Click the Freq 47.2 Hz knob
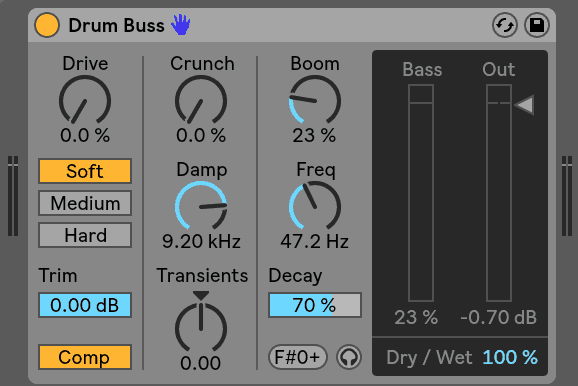Screen dimensions: 578x386 pos(315,206)
